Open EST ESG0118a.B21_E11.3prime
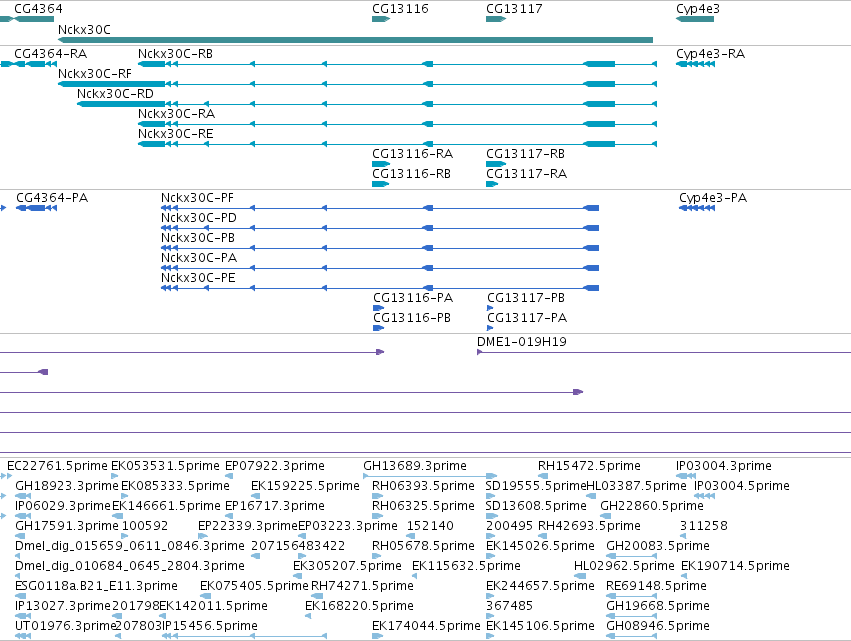The width and height of the screenshot is (851, 641). pos(96,587)
